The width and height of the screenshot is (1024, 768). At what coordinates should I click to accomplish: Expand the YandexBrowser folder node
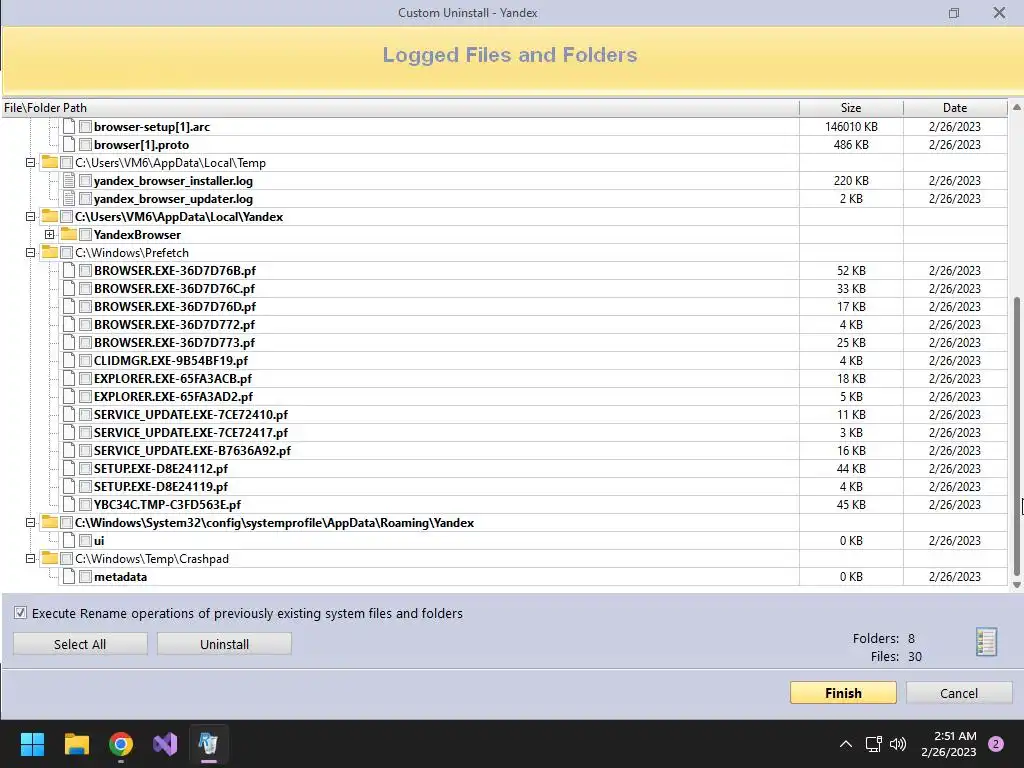point(50,234)
